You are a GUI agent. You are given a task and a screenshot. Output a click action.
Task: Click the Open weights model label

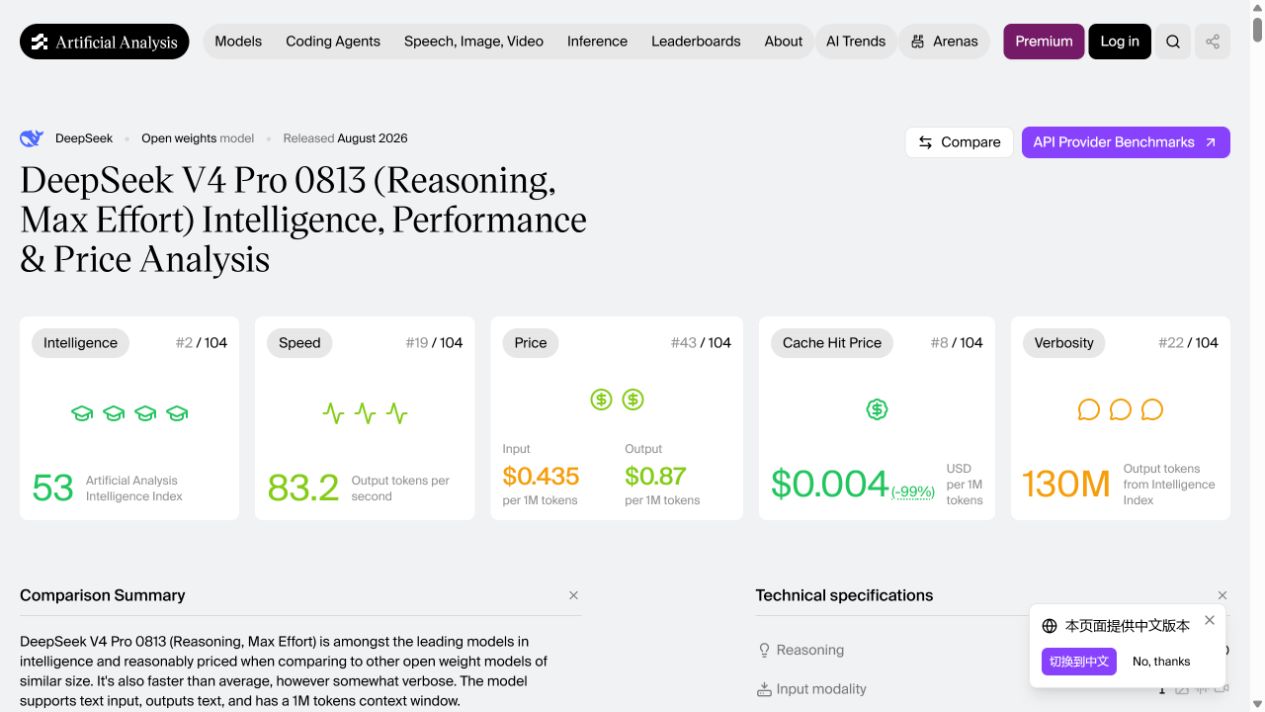(198, 139)
